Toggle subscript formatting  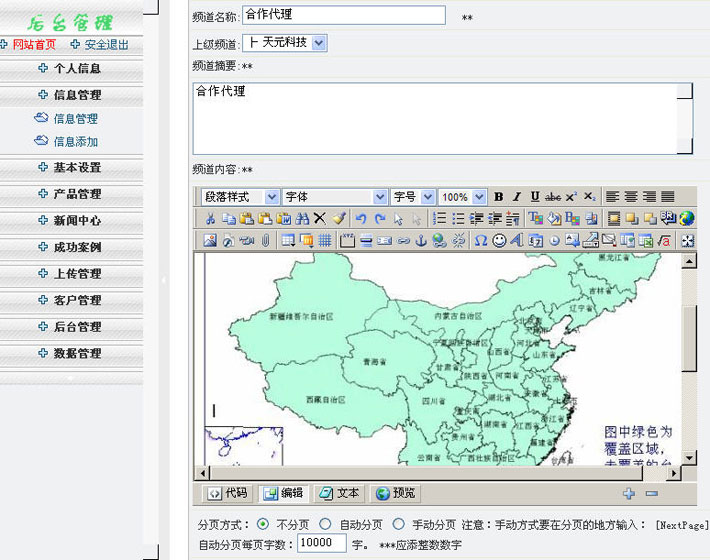[x=590, y=196]
